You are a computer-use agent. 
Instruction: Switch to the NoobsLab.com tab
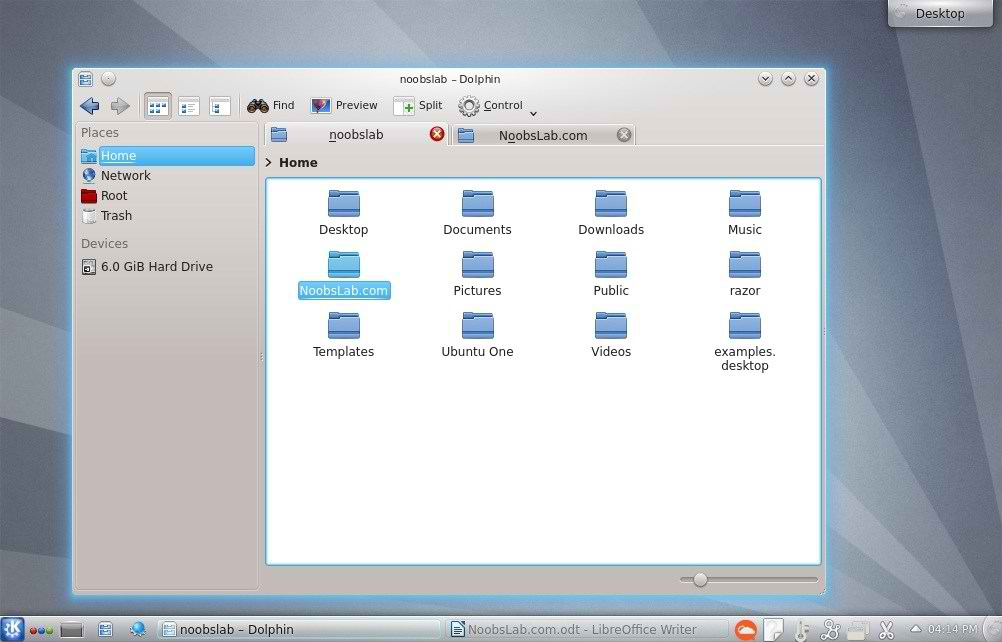(x=543, y=135)
